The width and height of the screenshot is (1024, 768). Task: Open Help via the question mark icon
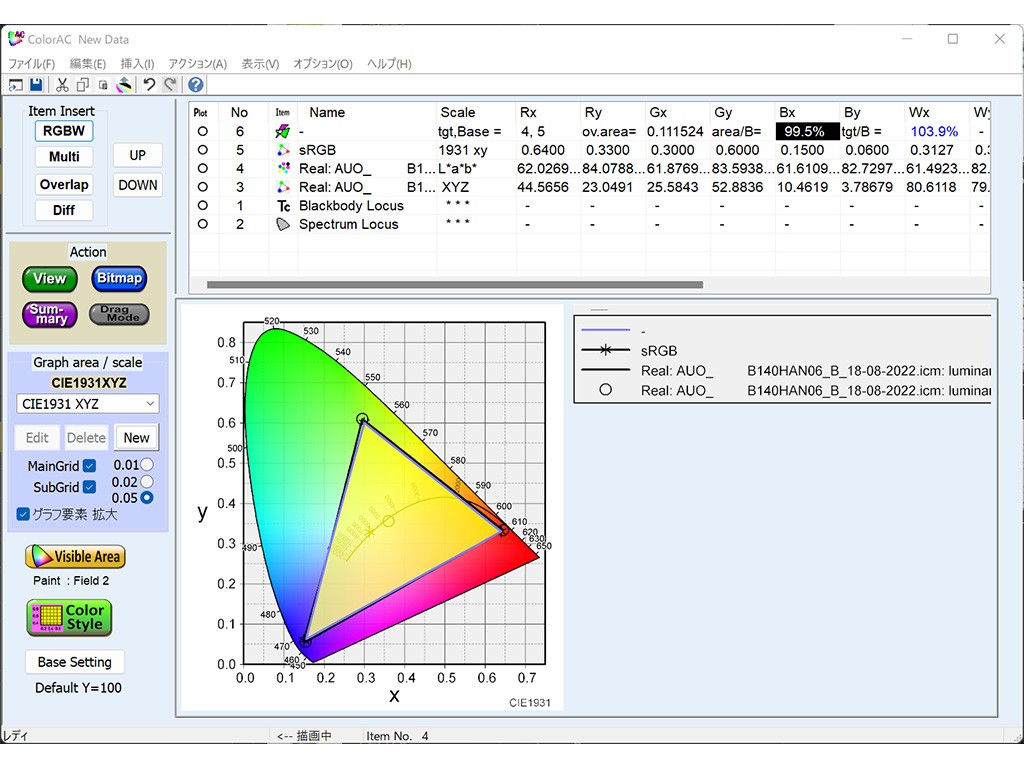[196, 85]
